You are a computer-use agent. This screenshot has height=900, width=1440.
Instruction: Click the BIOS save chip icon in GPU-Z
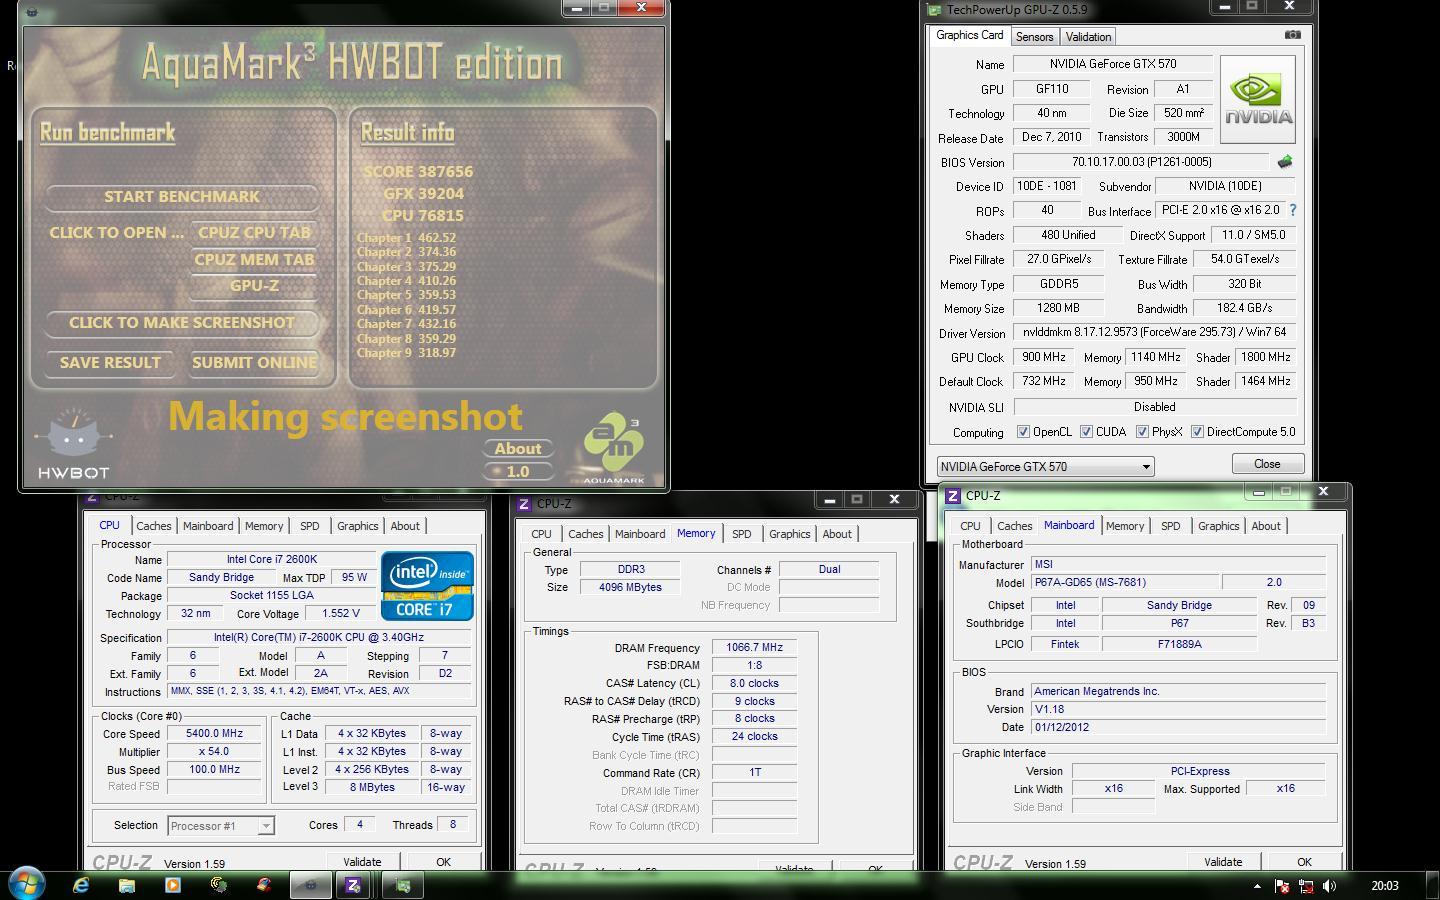[x=1285, y=162]
